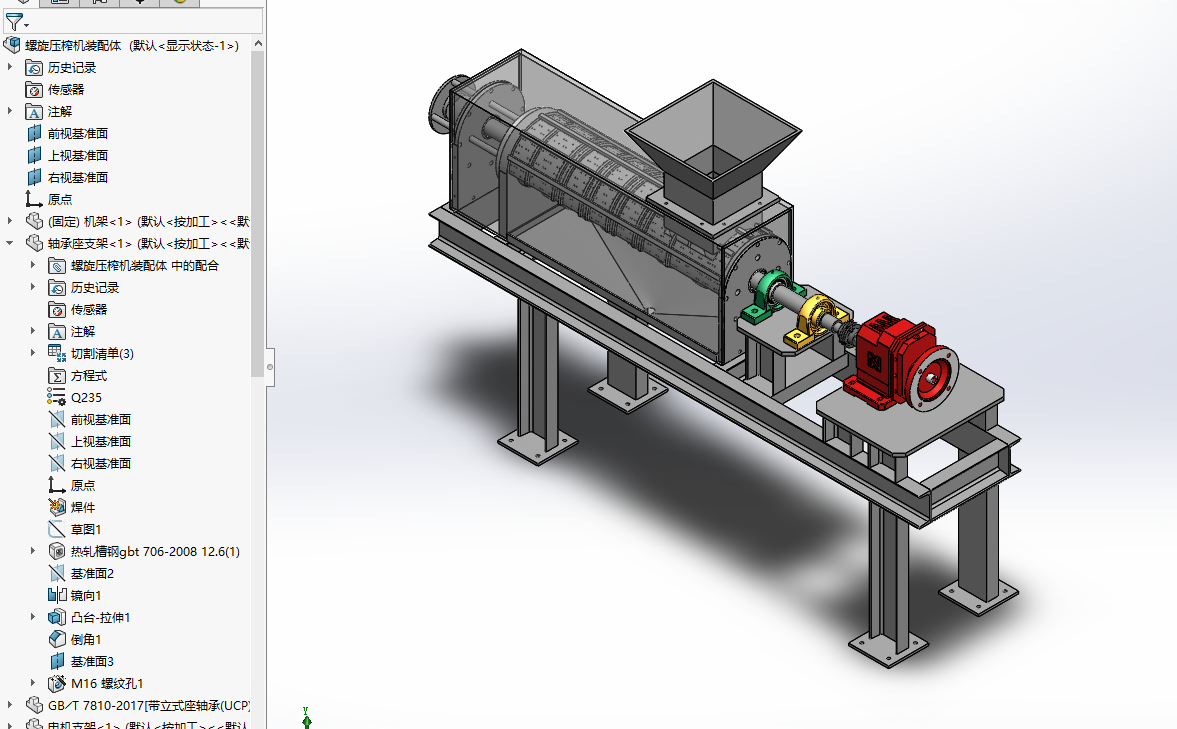Click into the feature tree filter input box
This screenshot has width=1177, height=729.
[146, 22]
